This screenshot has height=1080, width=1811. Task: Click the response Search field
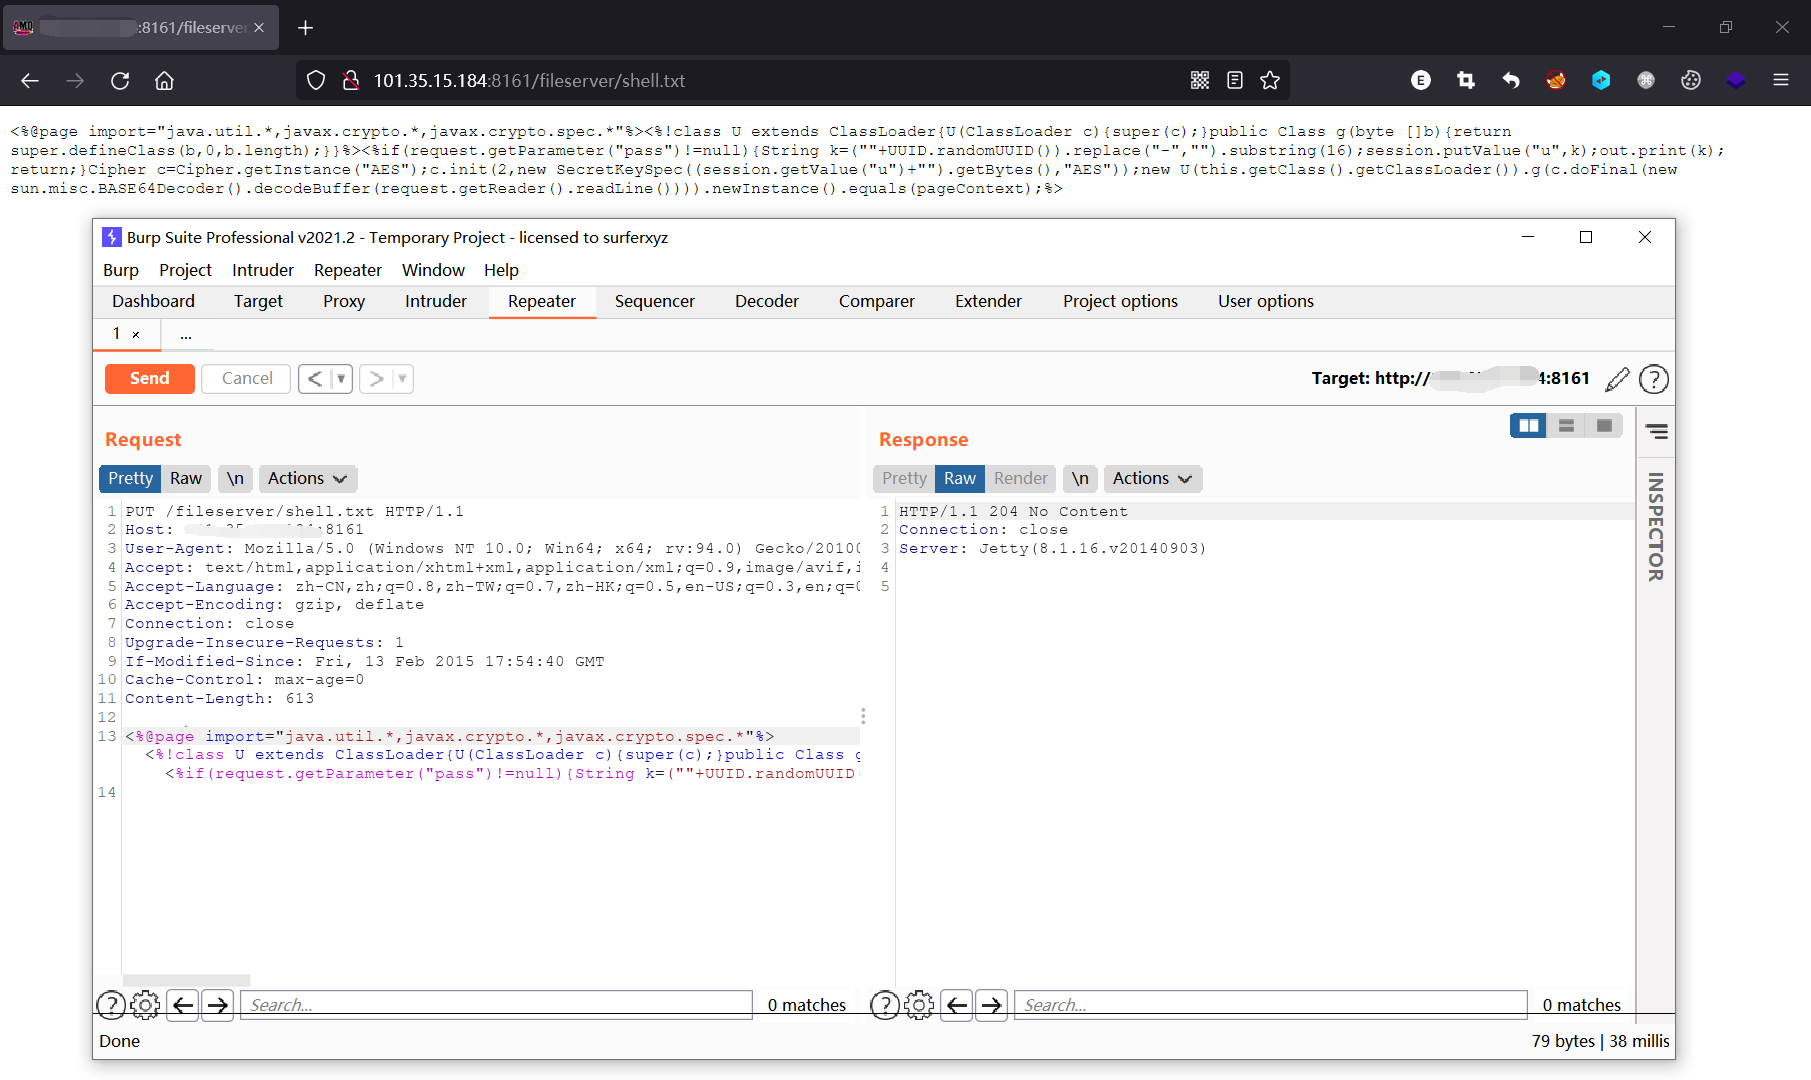(x=1270, y=1005)
